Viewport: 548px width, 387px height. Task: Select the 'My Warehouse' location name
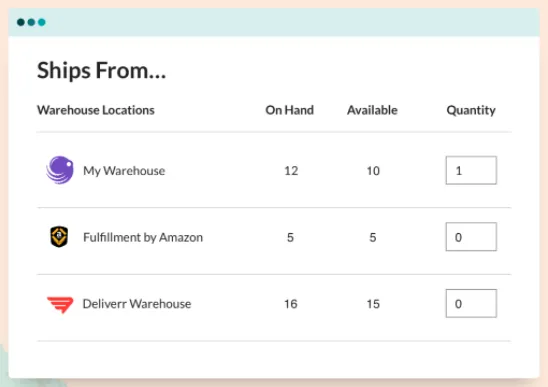tap(124, 171)
